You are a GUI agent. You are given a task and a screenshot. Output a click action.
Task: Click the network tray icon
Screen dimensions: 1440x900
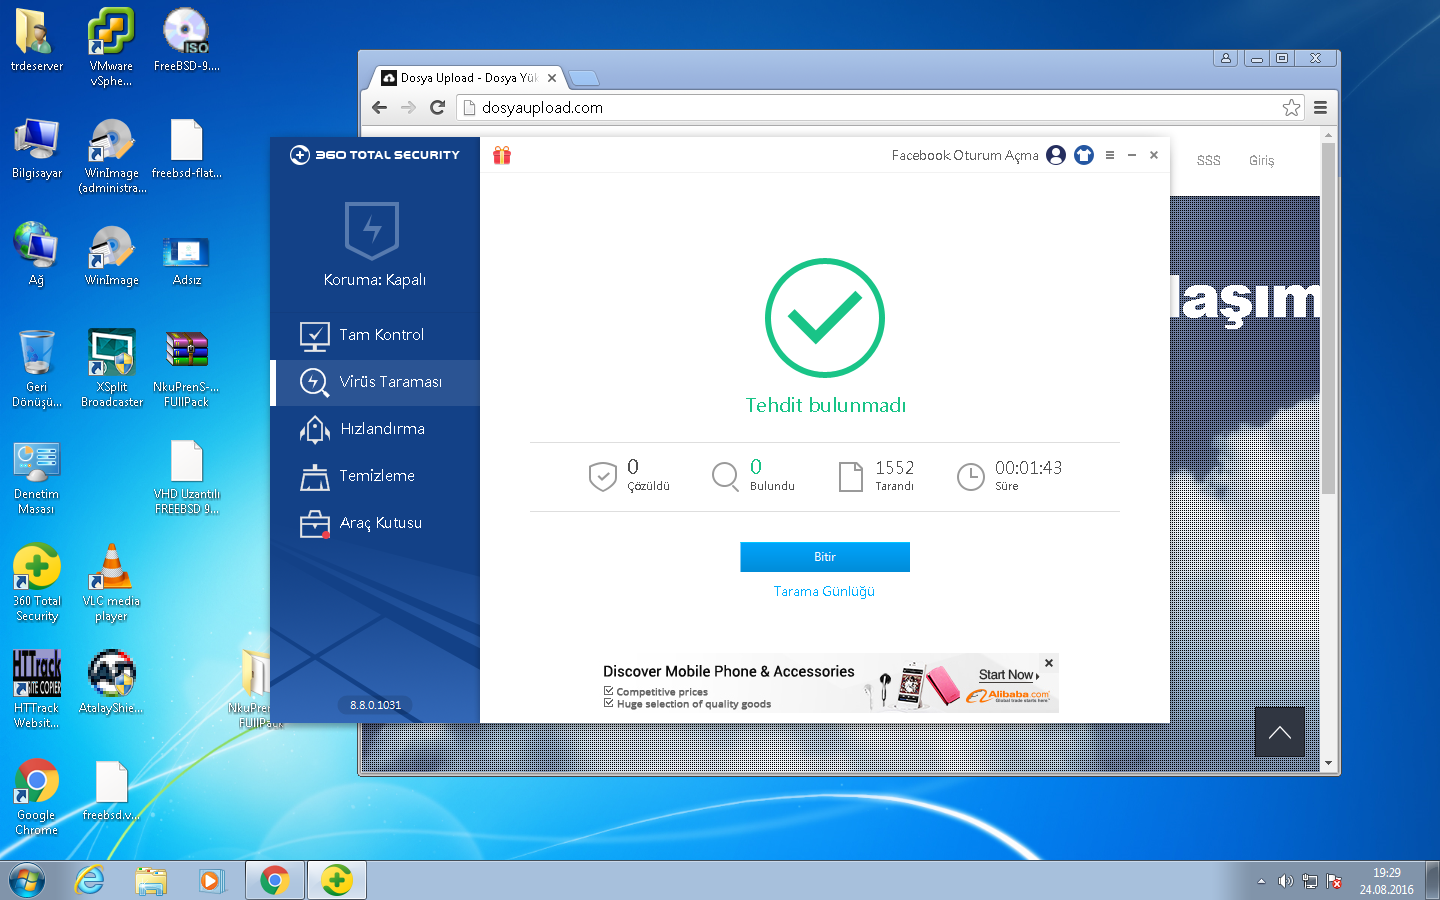(1310, 881)
